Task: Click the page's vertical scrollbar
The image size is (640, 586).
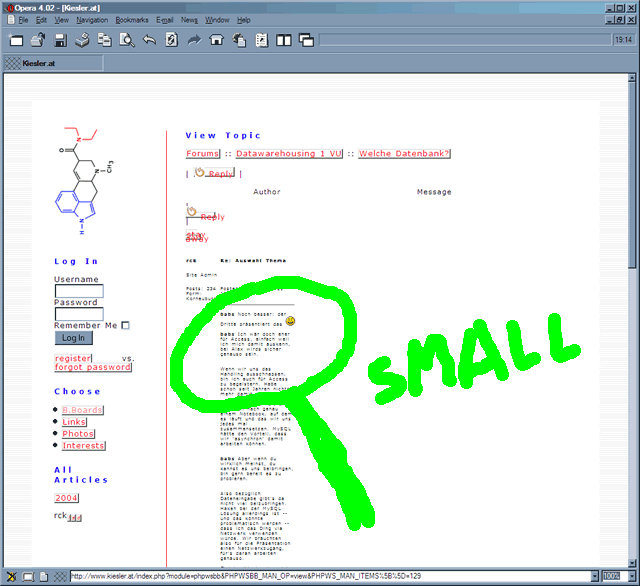Action: 632,300
